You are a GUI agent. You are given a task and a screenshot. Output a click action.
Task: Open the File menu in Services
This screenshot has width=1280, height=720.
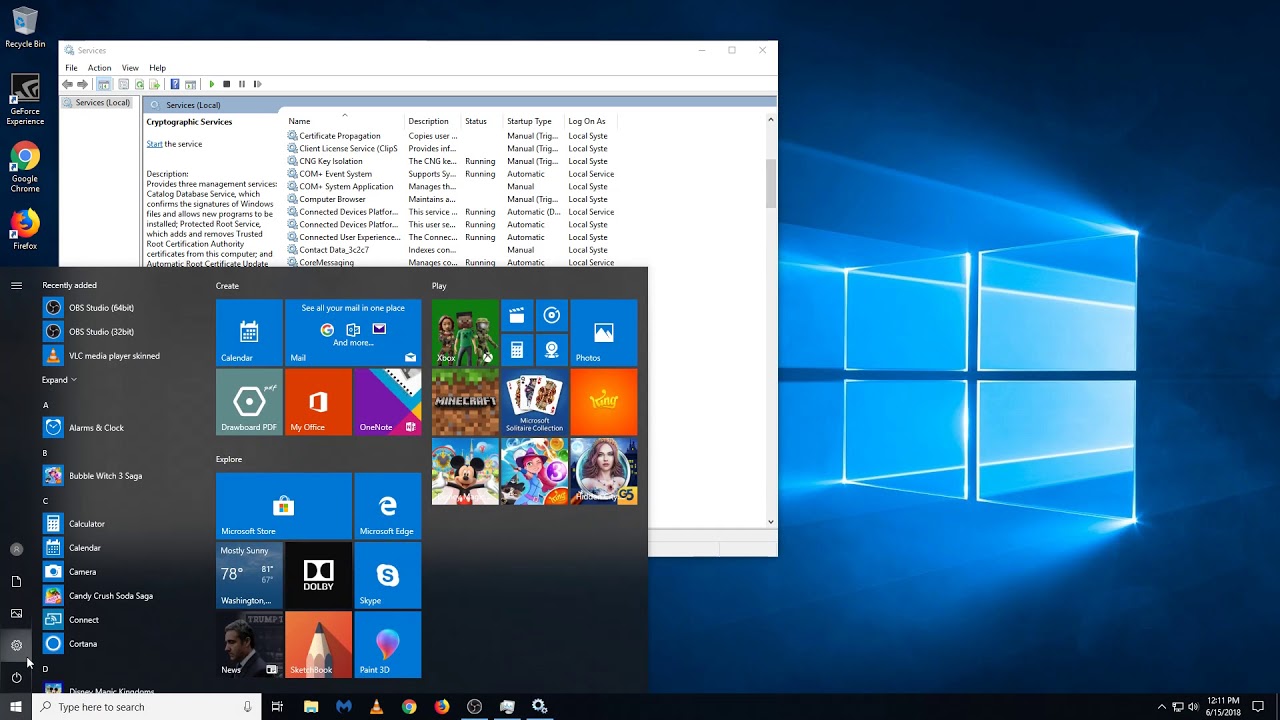point(71,68)
